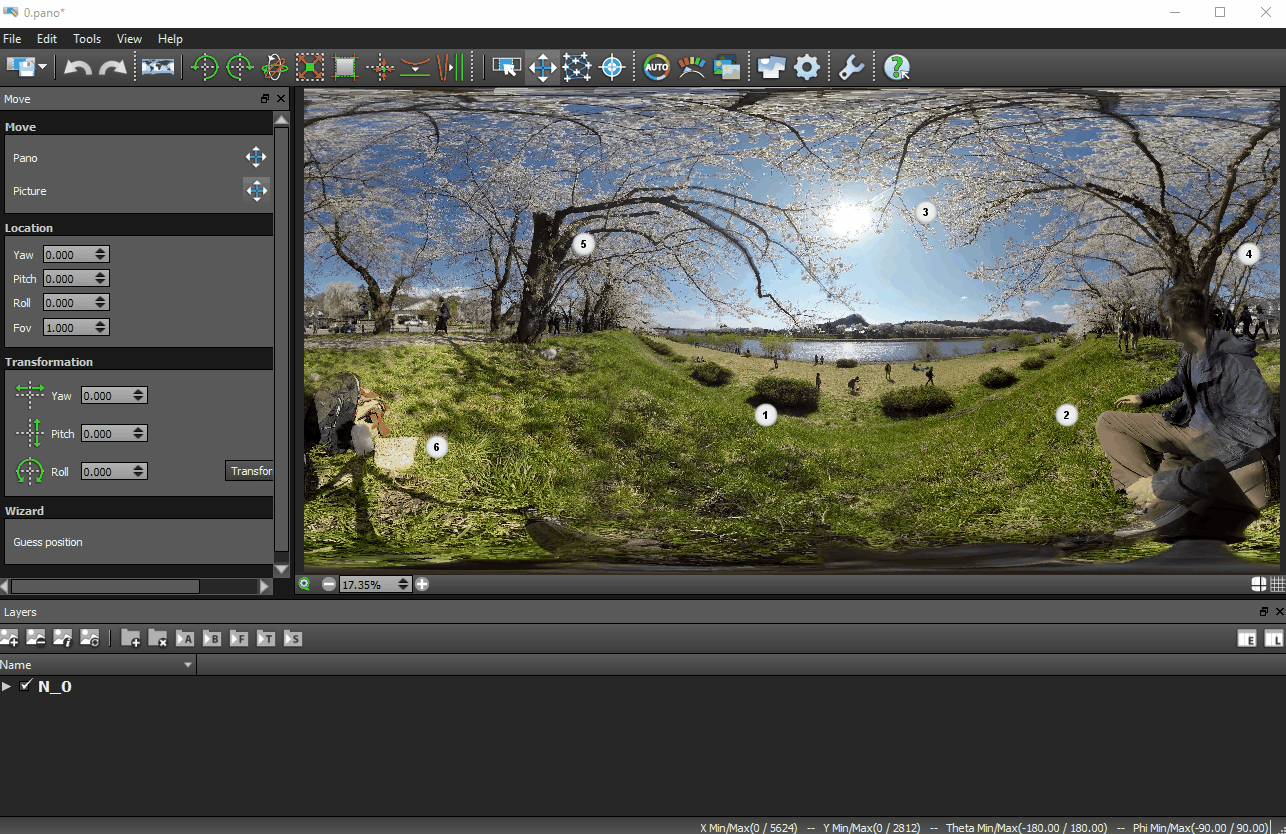The image size is (1286, 834).
Task: Open the settings gear icon
Action: click(x=807, y=68)
